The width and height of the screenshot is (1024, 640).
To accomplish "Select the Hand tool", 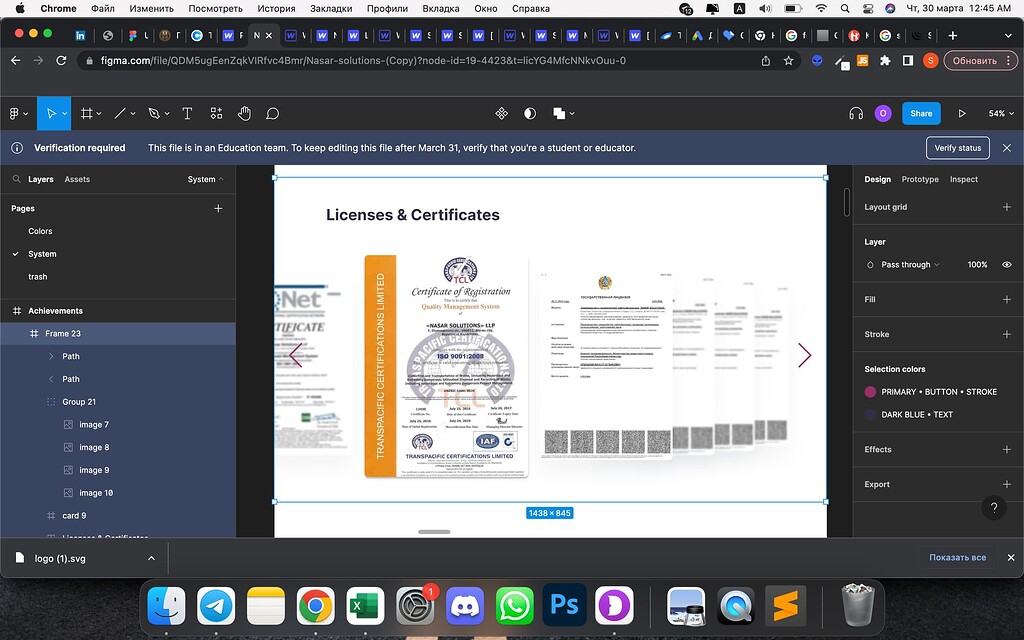I will (244, 113).
